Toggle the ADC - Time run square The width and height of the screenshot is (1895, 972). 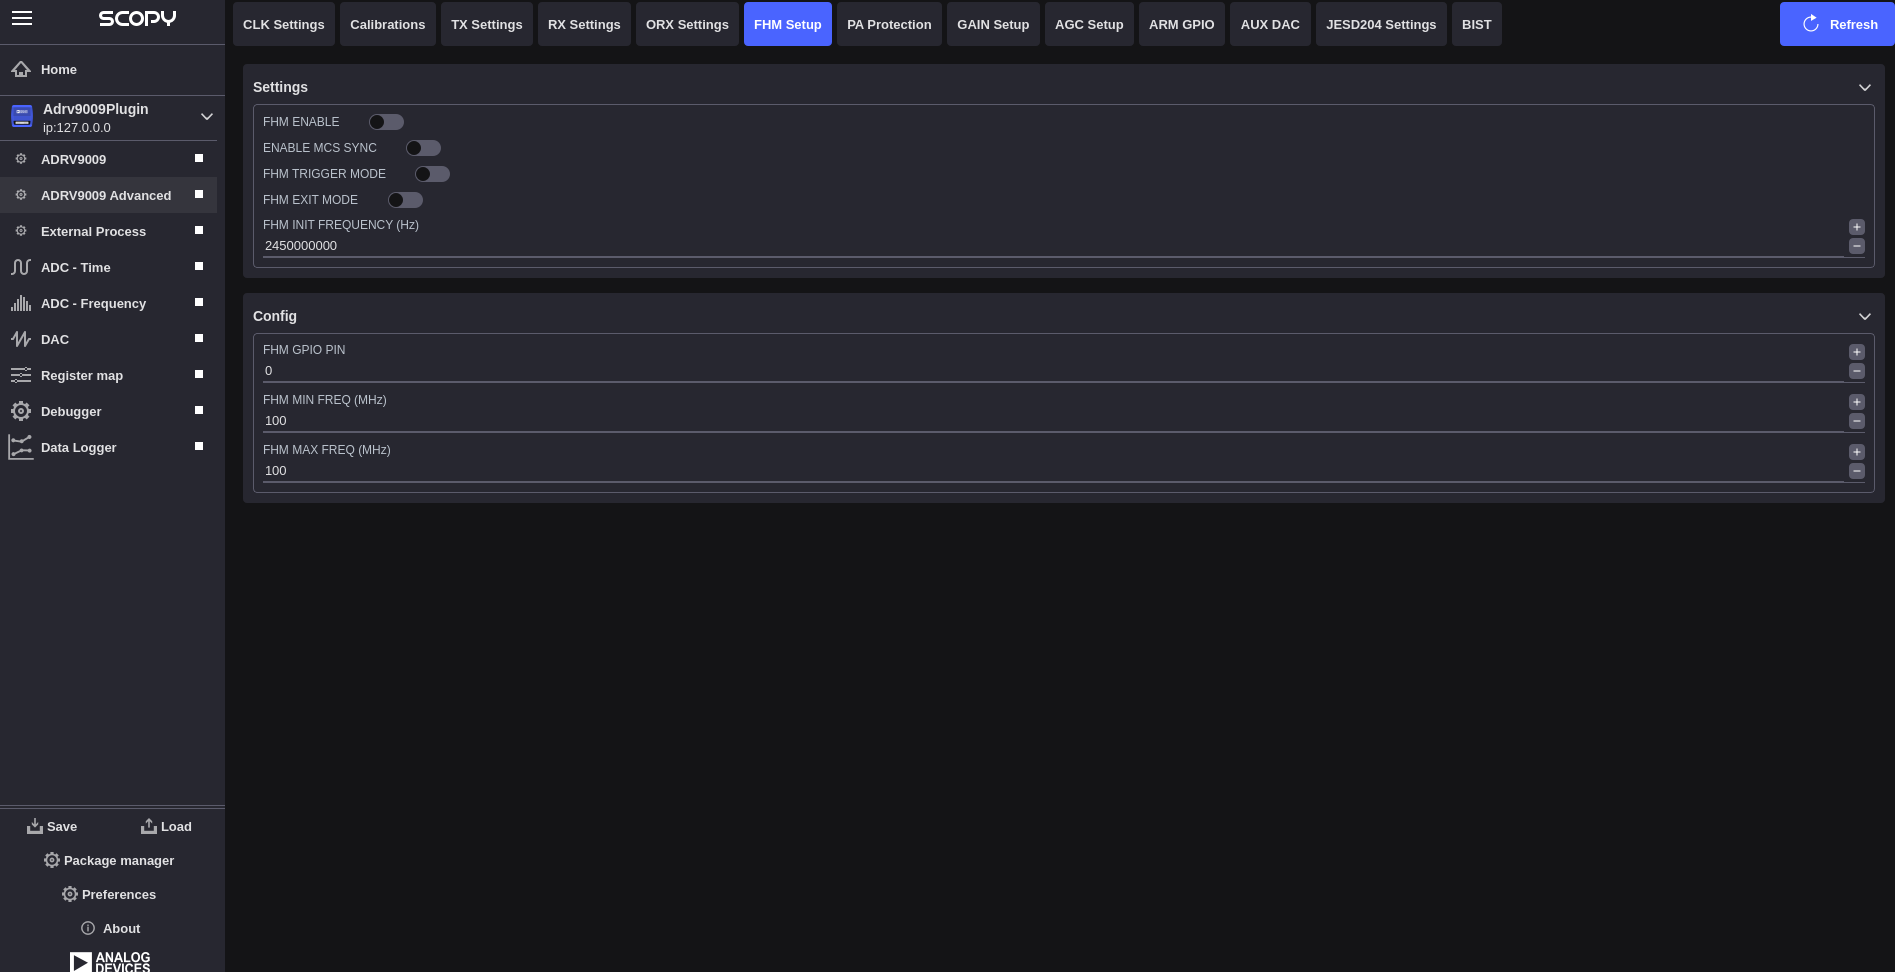click(x=199, y=266)
